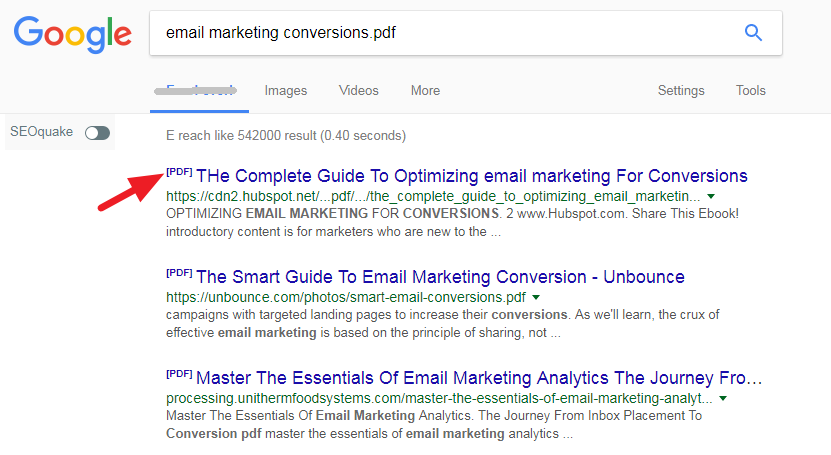Open The Complete Guide To Optimizing email marketing result

[472, 176]
